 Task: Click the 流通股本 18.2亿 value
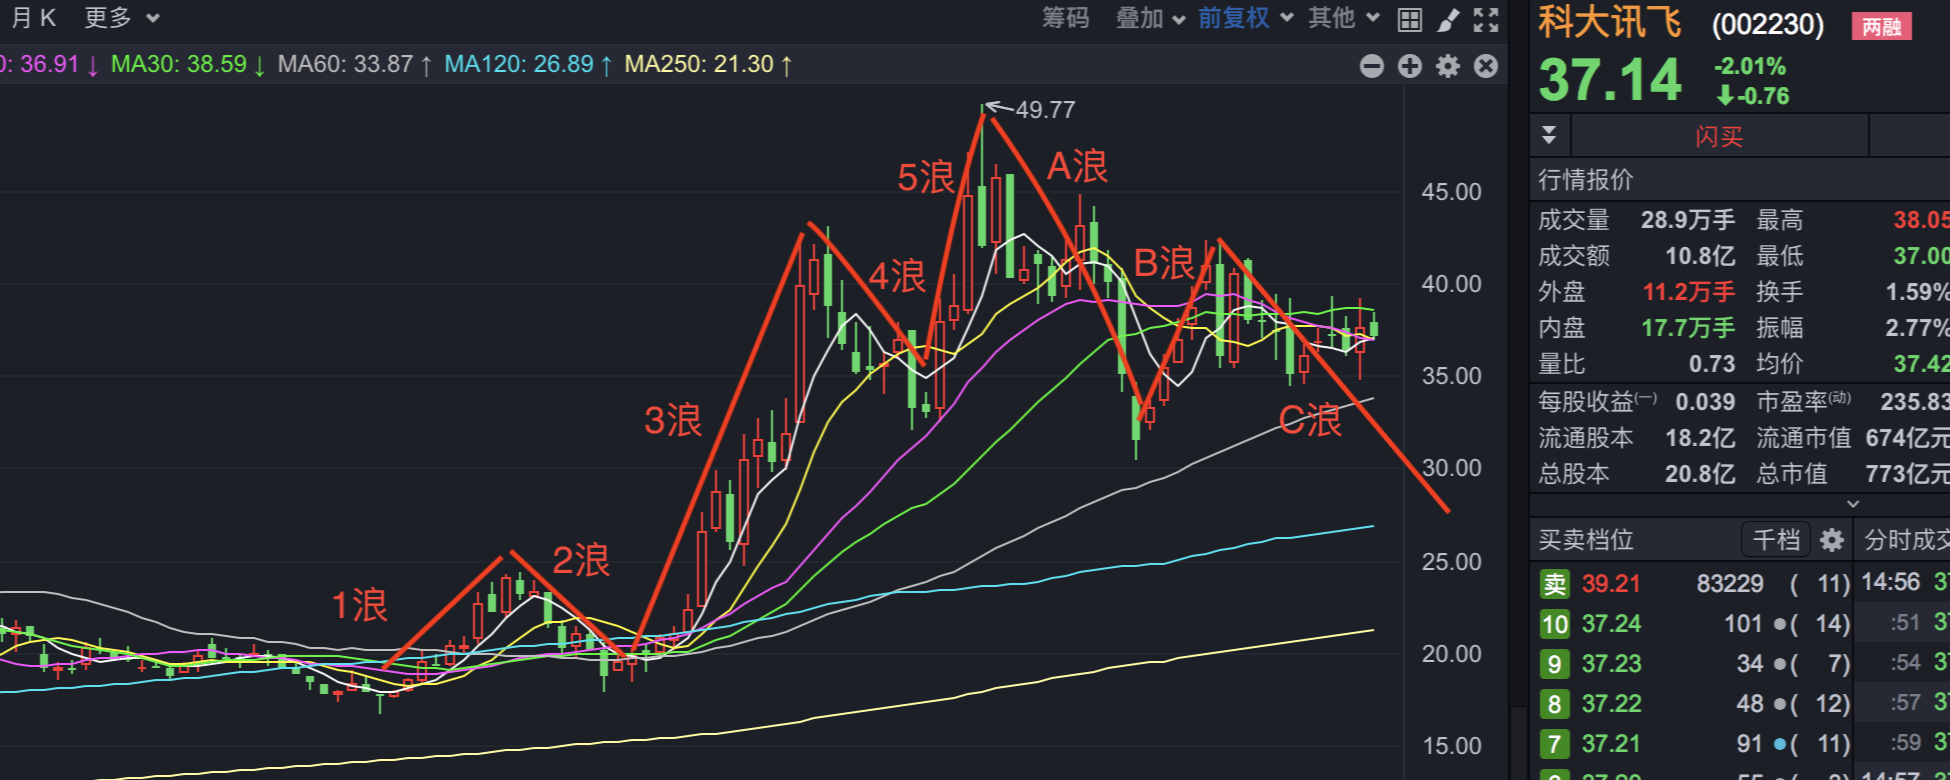[1700, 438]
